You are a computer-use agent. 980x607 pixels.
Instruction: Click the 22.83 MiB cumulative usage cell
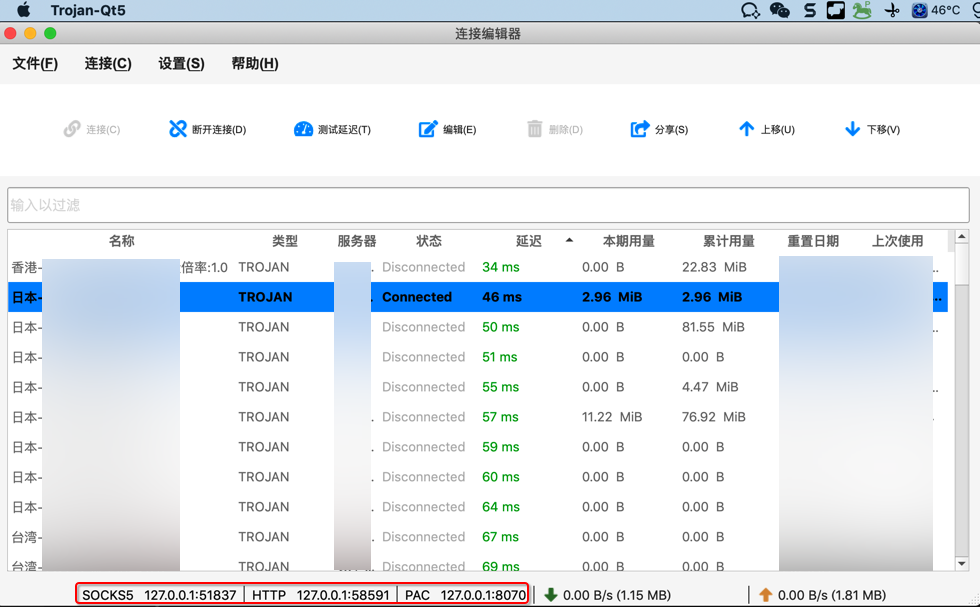(714, 267)
